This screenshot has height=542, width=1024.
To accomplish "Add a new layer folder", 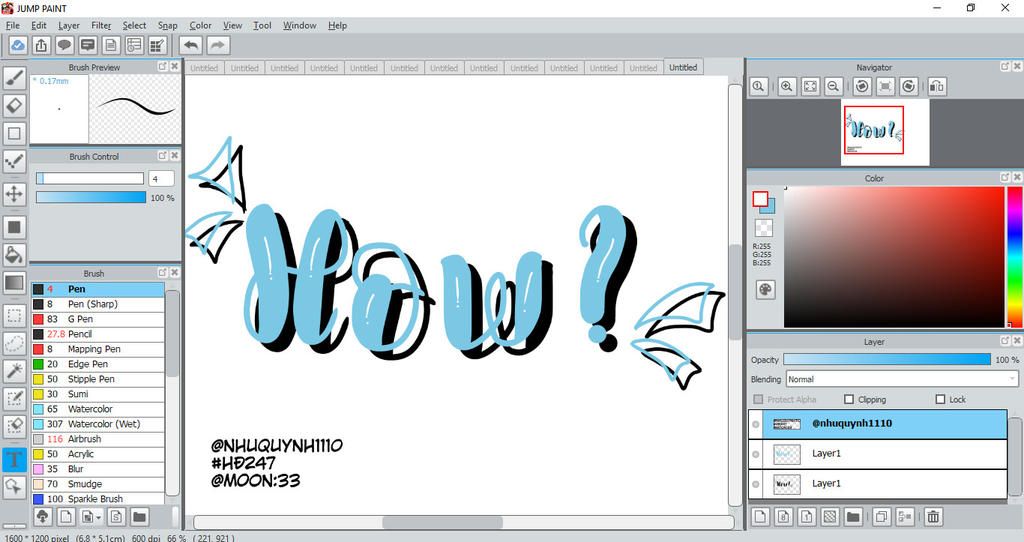I will tap(853, 517).
